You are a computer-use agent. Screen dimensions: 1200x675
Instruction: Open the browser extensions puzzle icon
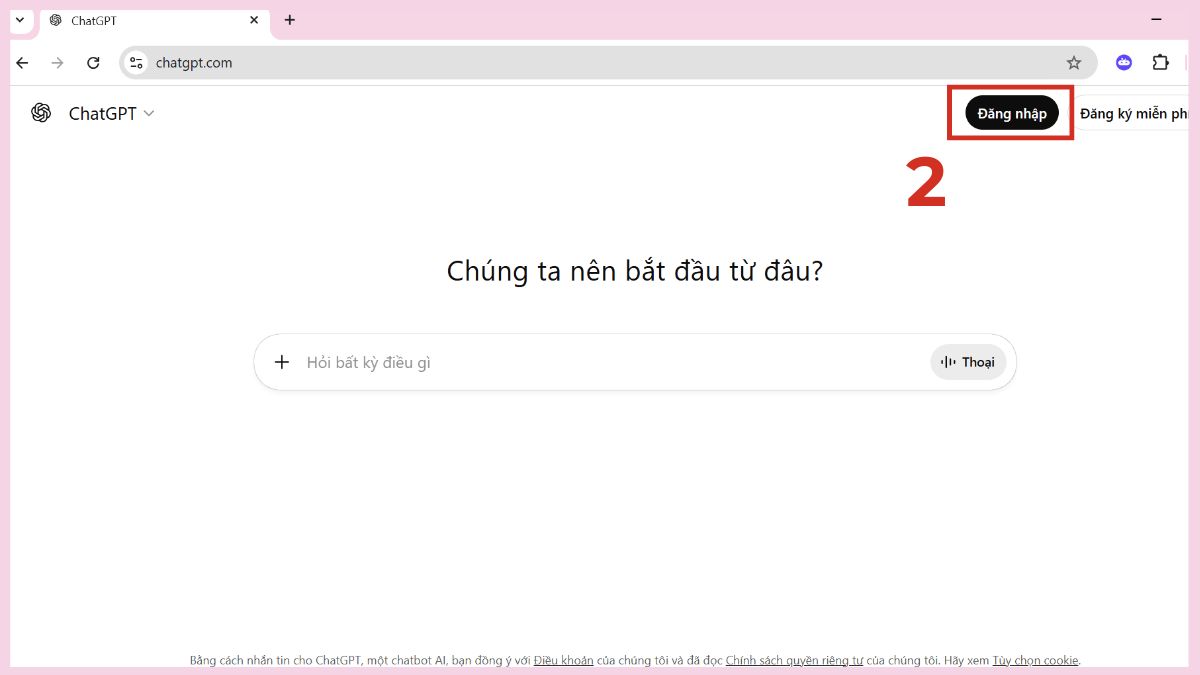(1160, 62)
